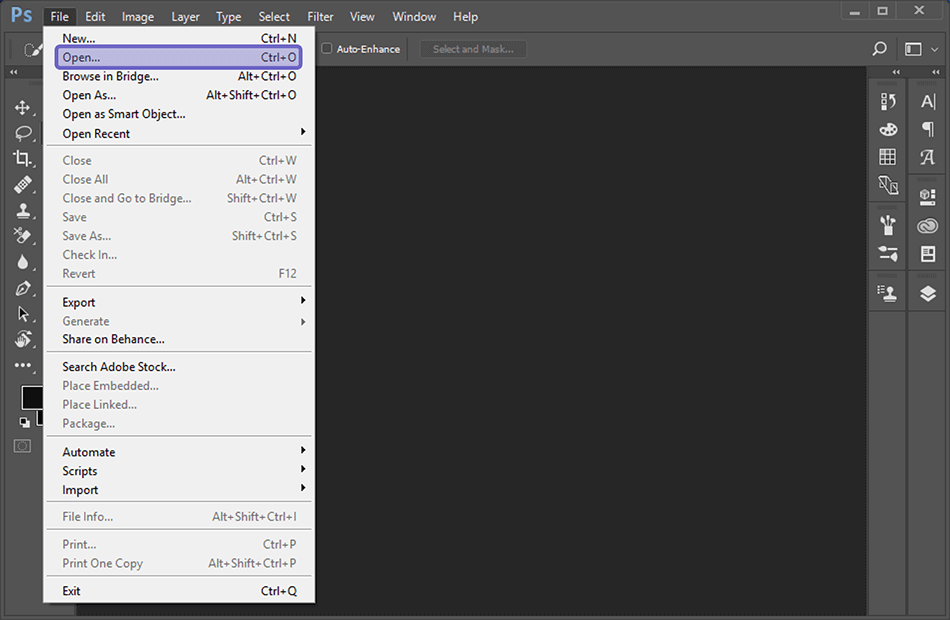Open the Brushes cup panel icon
Screen dimensions: 950x620
888,225
